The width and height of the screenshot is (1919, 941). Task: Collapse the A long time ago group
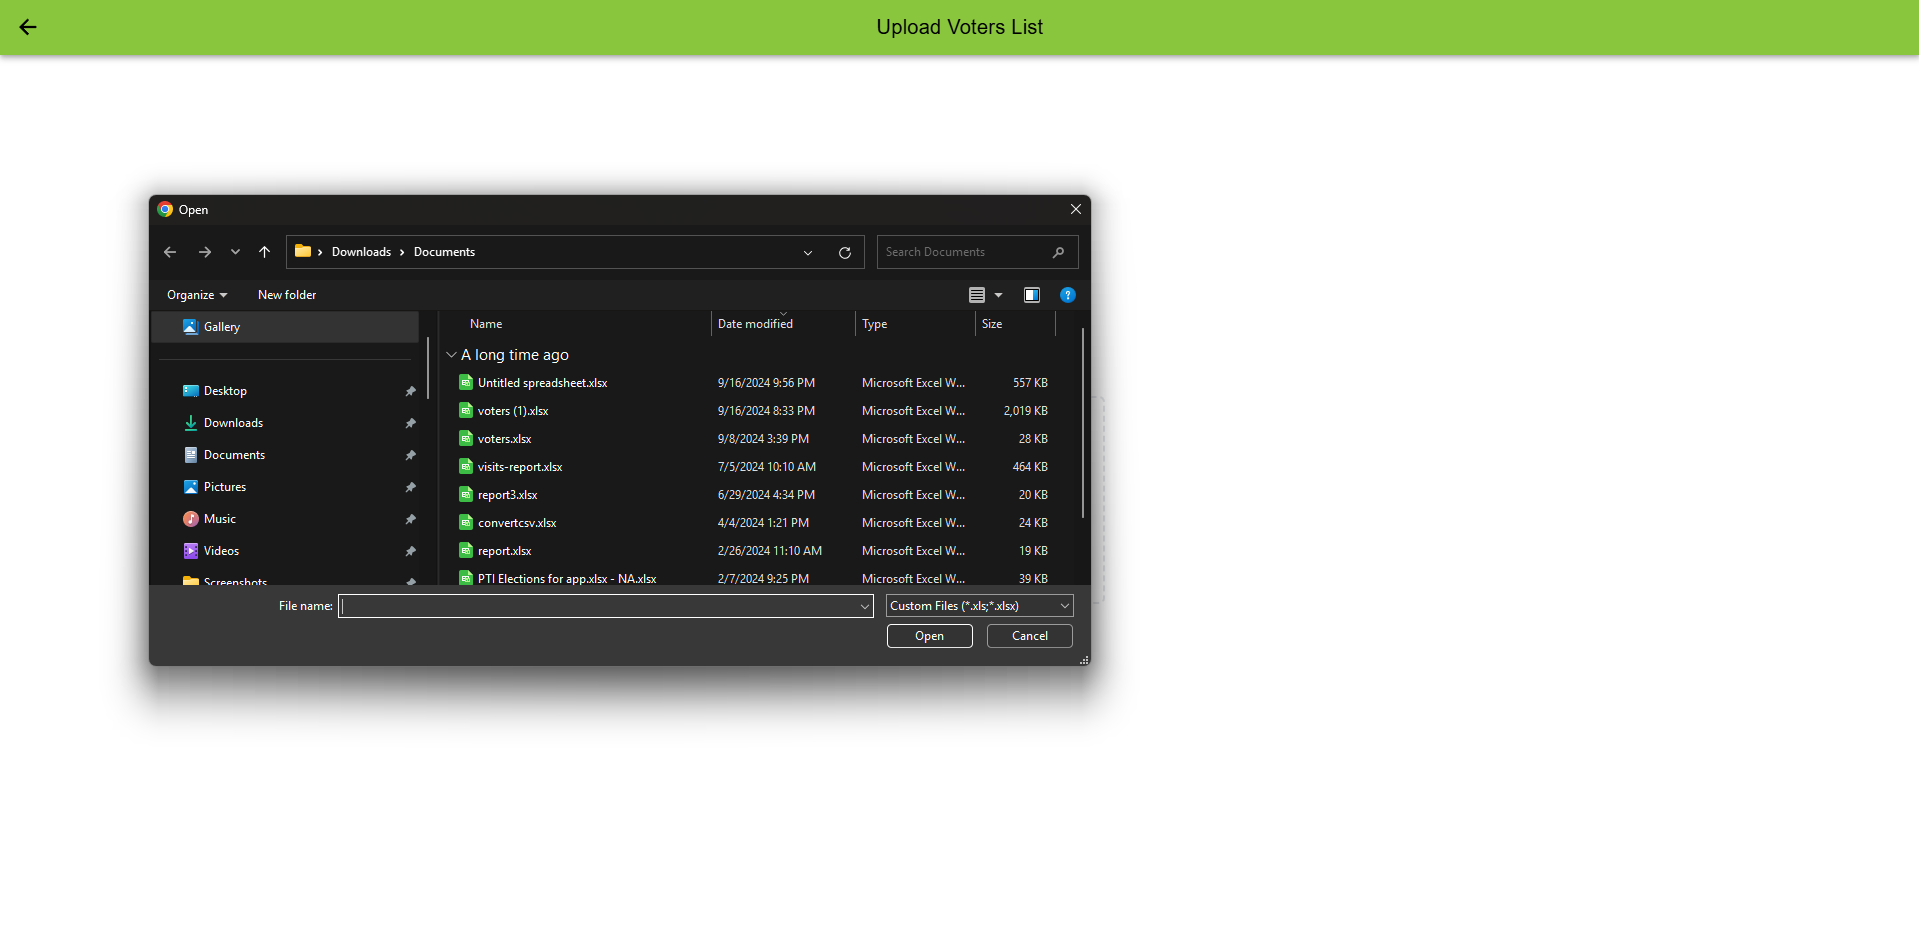pyautogui.click(x=452, y=354)
